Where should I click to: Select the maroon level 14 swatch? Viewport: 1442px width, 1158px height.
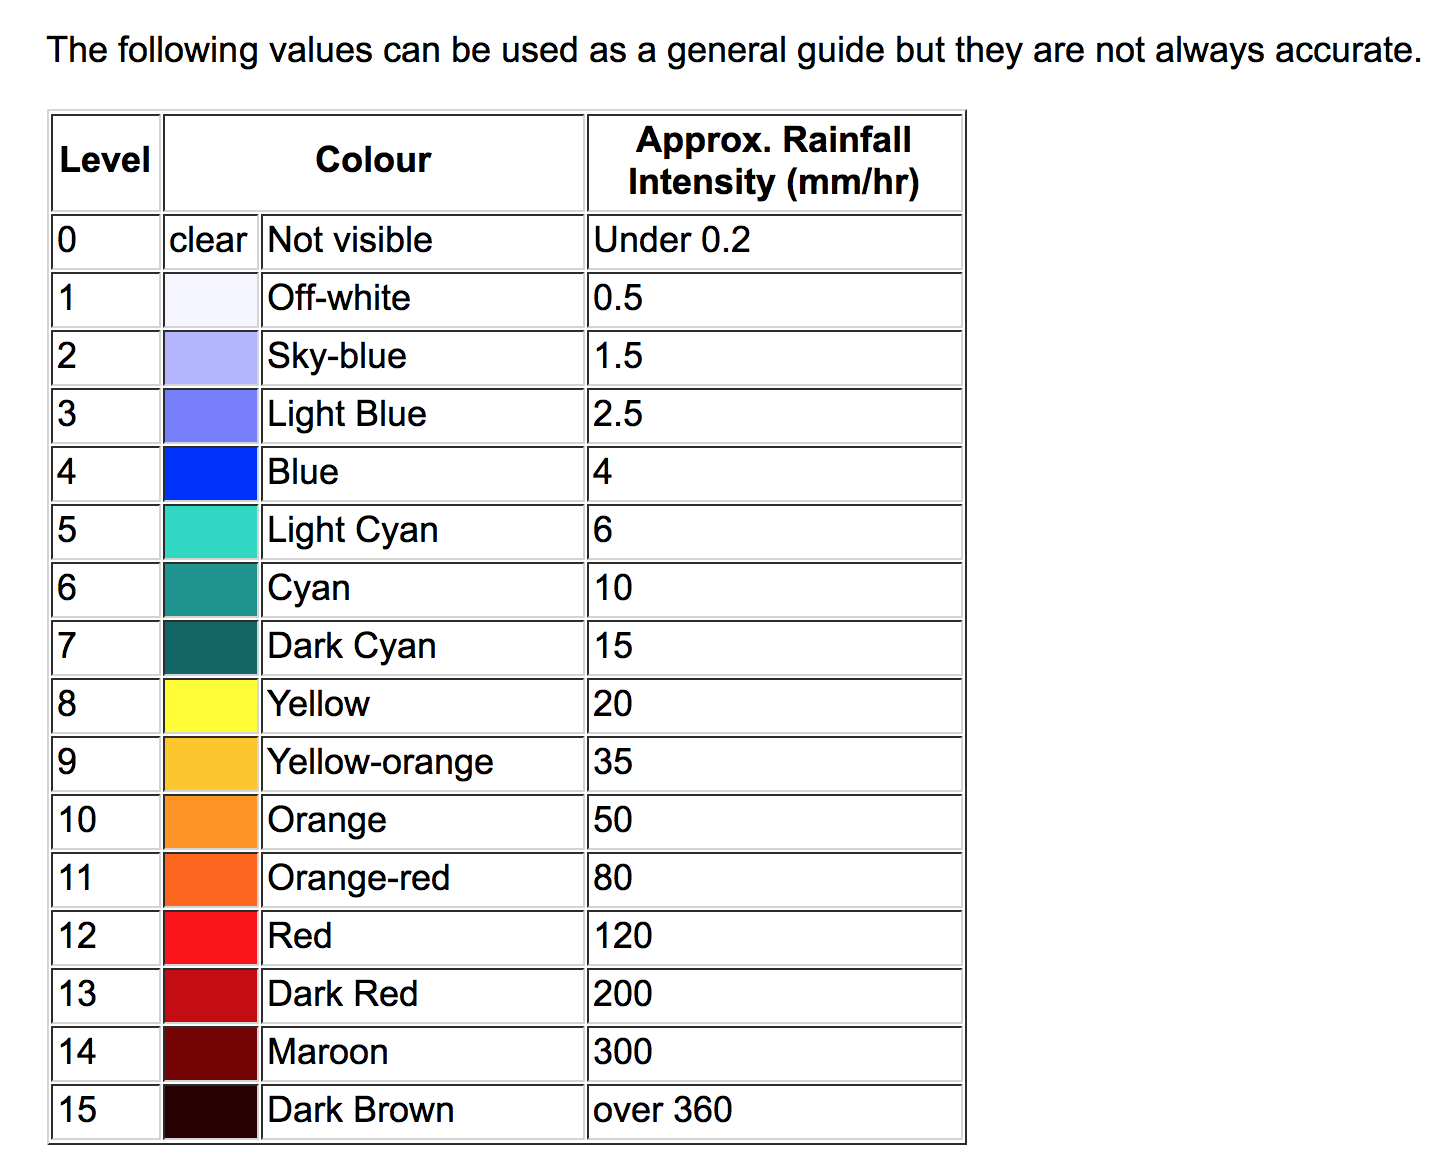[x=211, y=1054]
